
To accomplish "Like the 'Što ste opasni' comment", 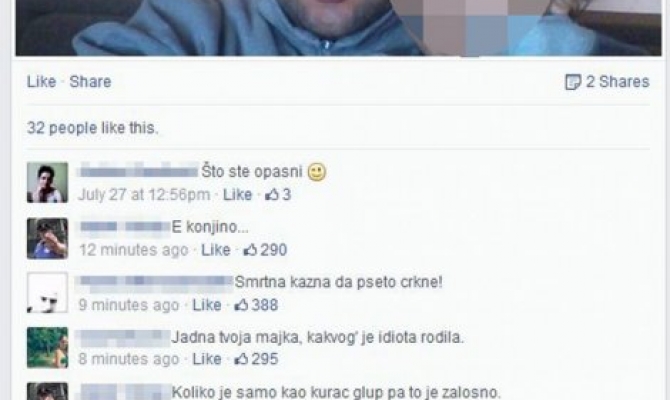I will click(x=238, y=195).
